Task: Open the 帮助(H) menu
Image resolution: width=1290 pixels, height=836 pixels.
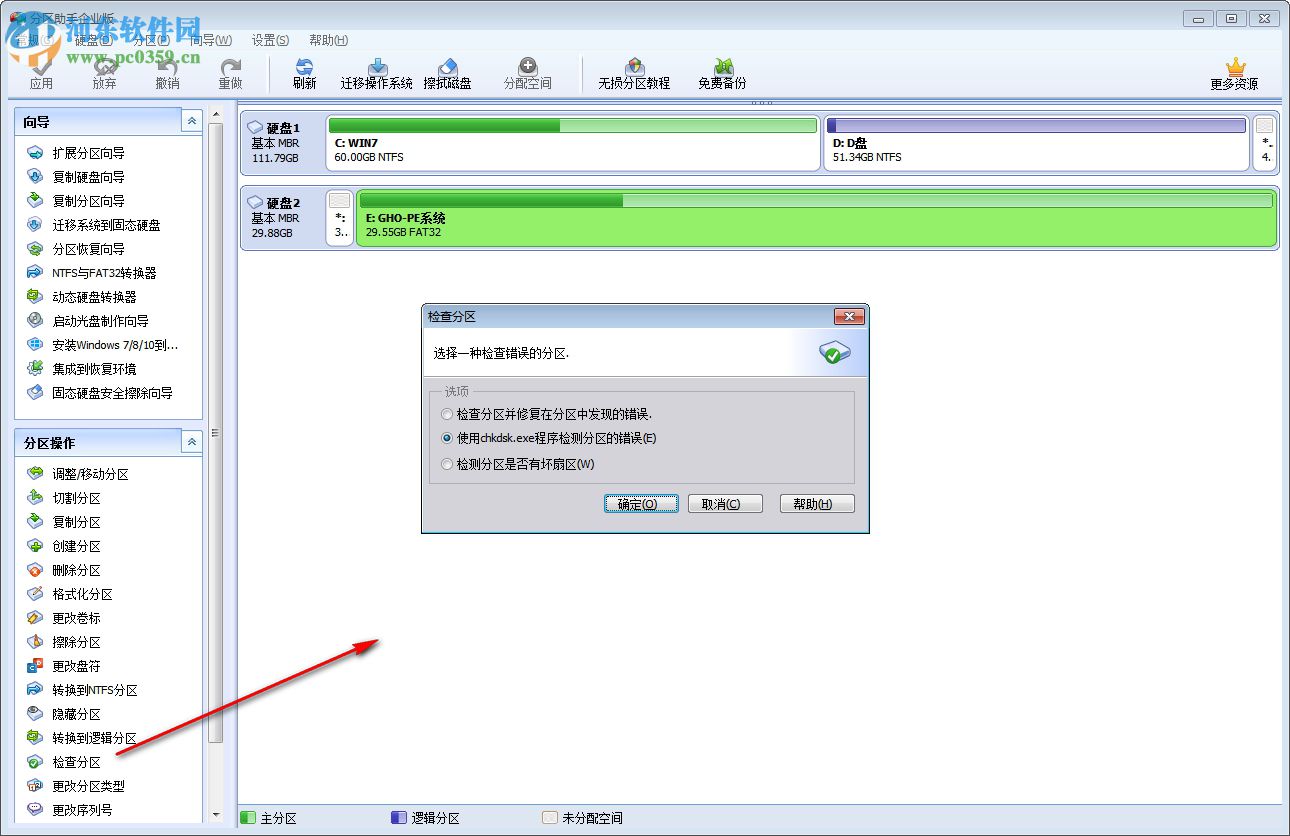Action: [x=326, y=40]
